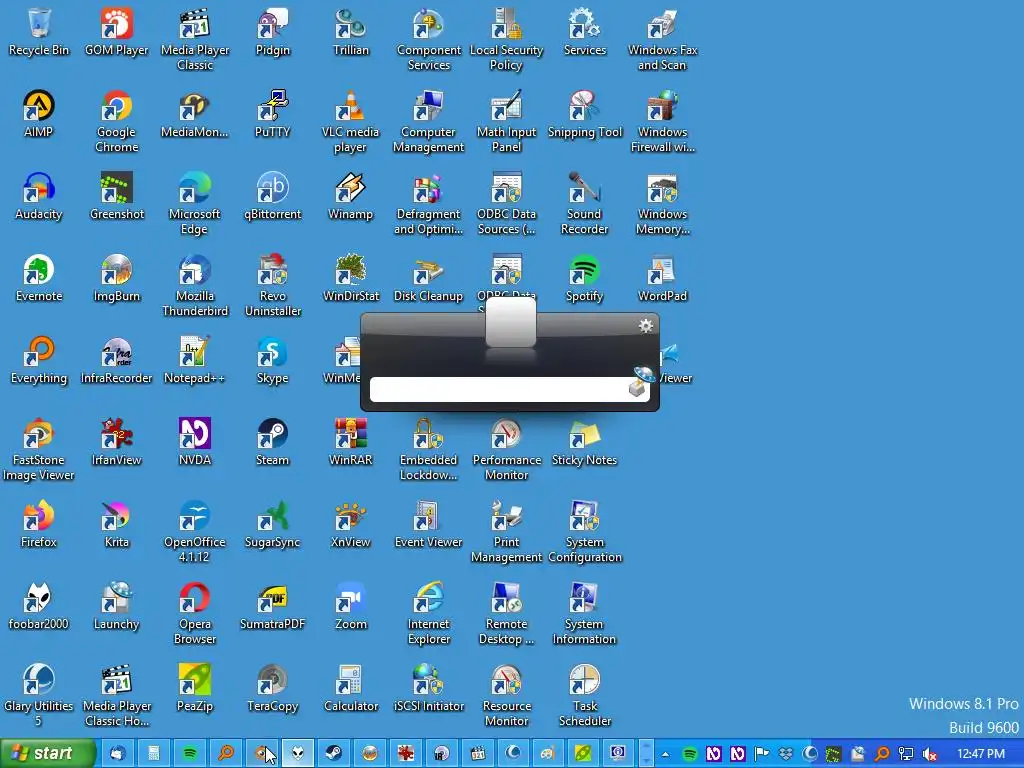Select the Sticky Notes desktop shortcut
This screenshot has height=768, width=1024.
pos(584,443)
